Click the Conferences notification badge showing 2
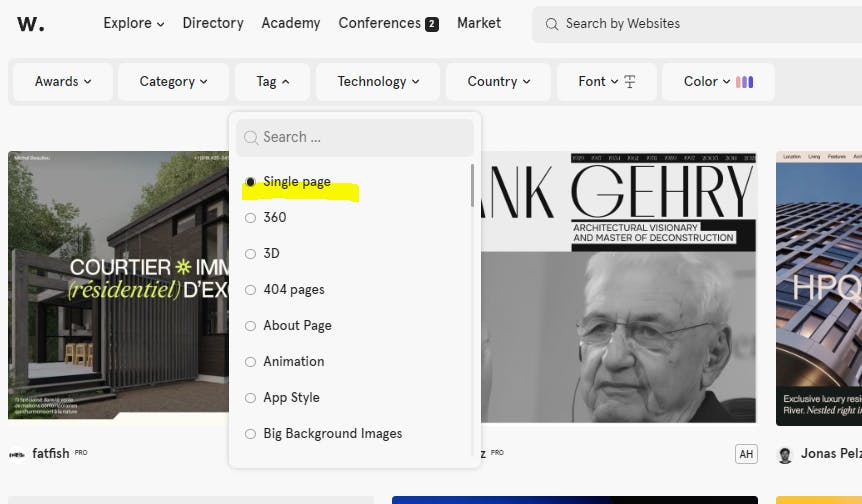The height and width of the screenshot is (504, 862). (x=432, y=24)
